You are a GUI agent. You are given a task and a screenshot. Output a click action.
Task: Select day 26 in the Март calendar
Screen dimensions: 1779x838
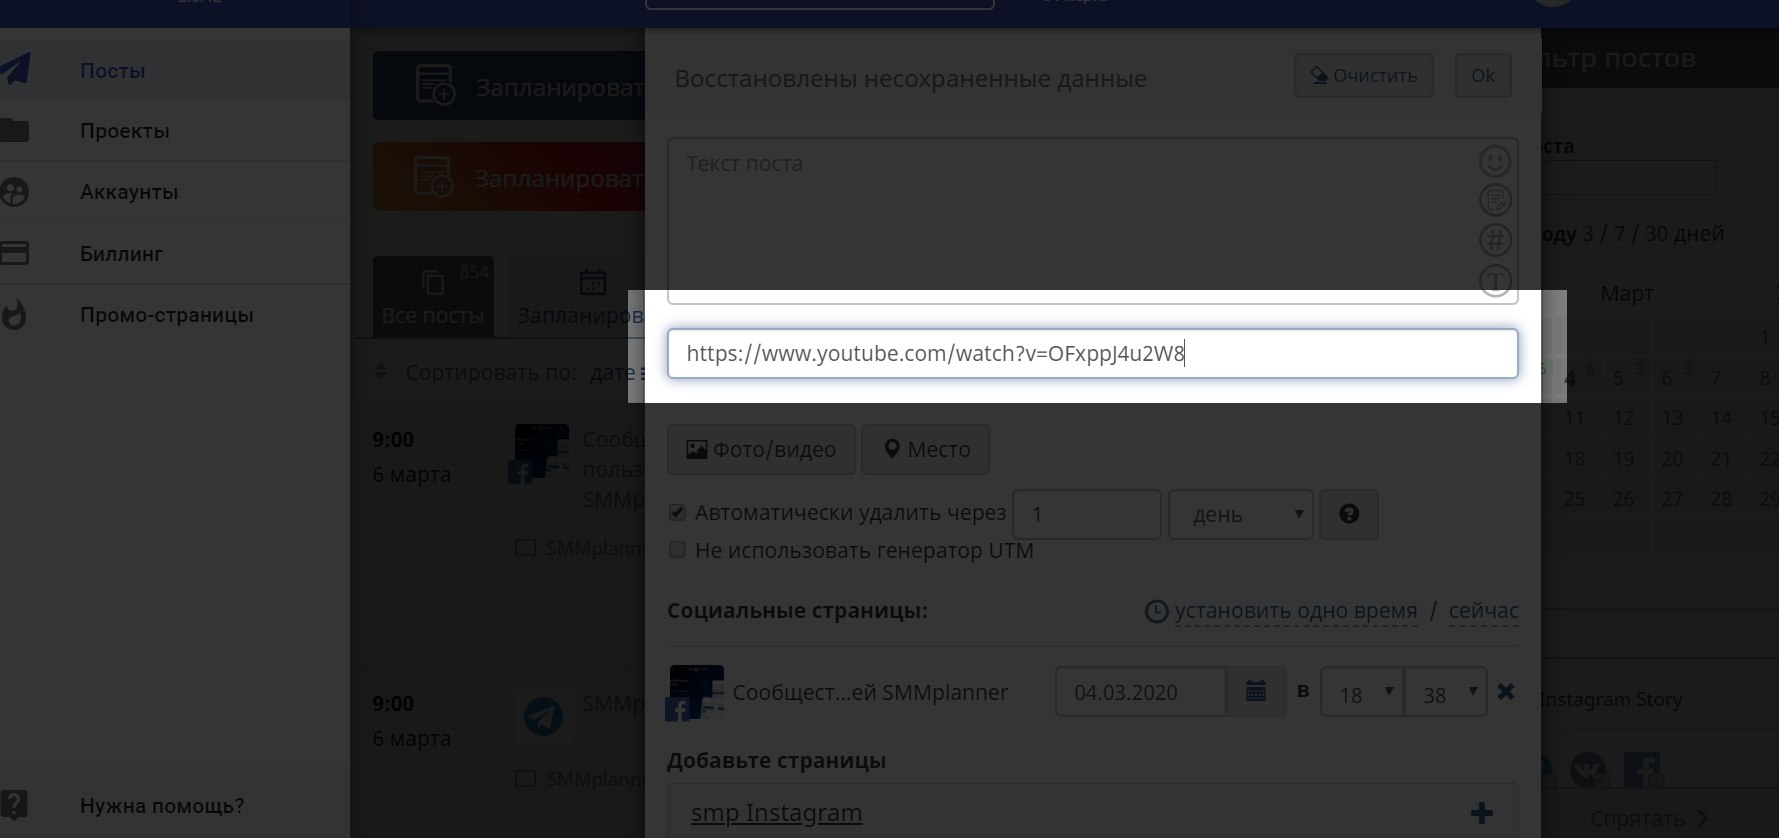[x=1624, y=499]
